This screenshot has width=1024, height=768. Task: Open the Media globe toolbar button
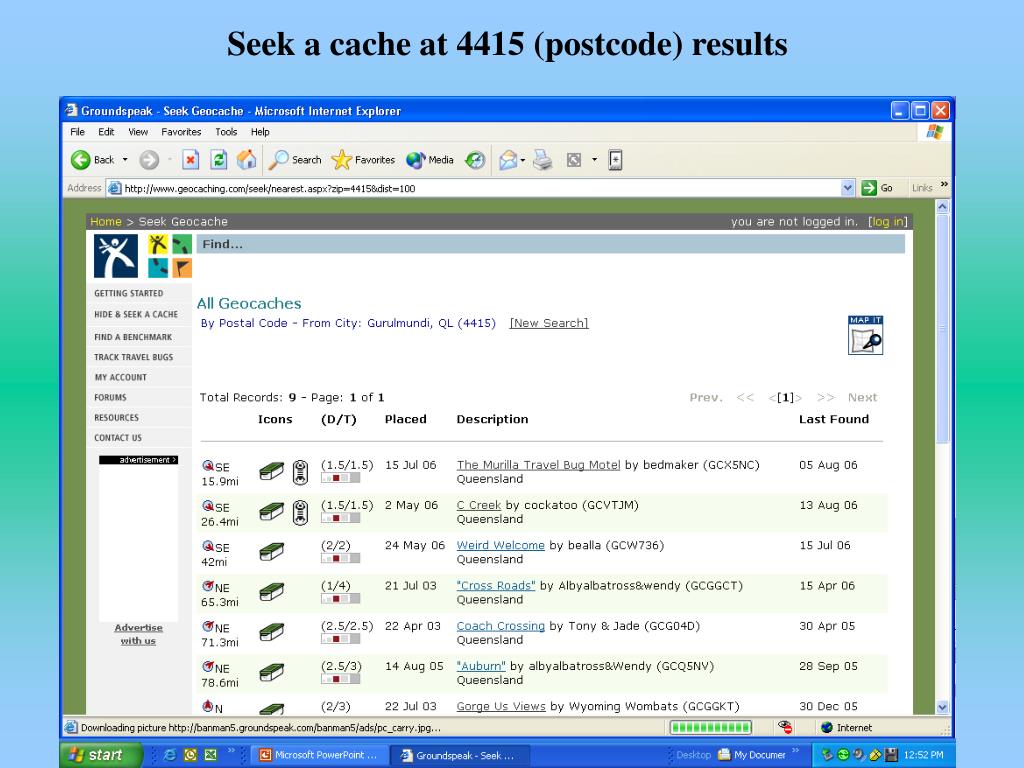430,159
